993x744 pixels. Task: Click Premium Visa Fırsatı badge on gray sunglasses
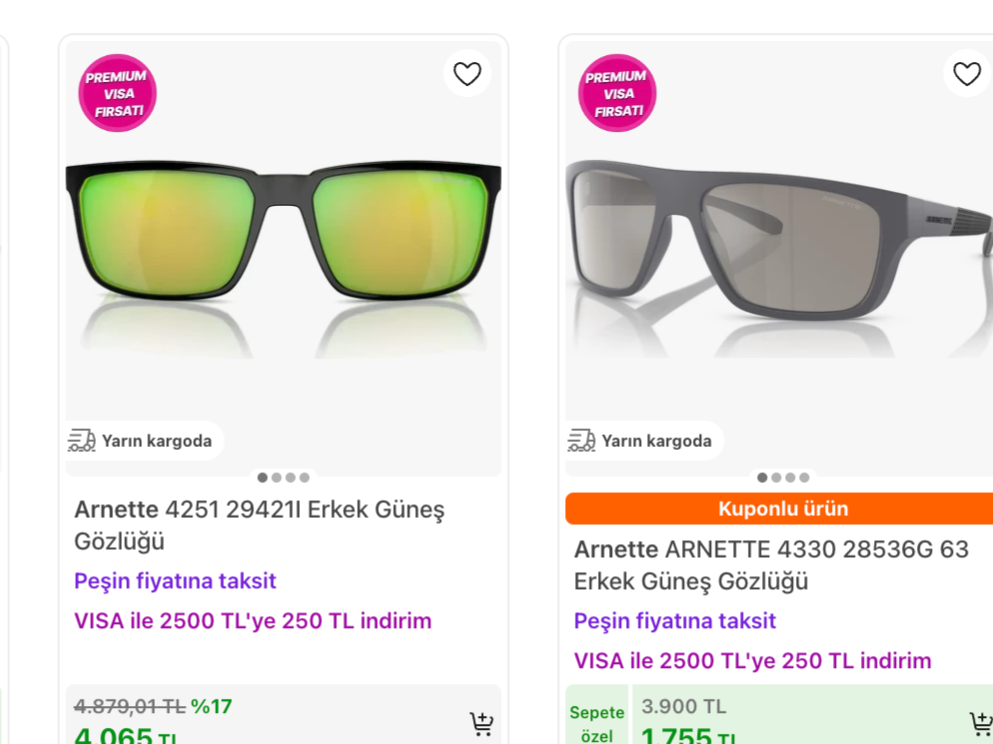click(617, 93)
